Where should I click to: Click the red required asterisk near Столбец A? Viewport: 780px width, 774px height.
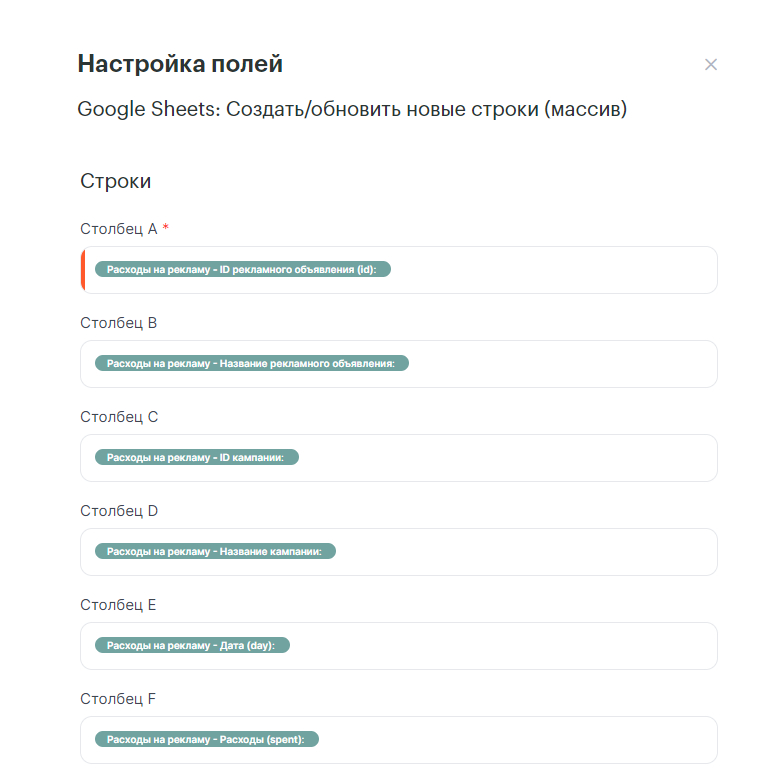click(166, 229)
